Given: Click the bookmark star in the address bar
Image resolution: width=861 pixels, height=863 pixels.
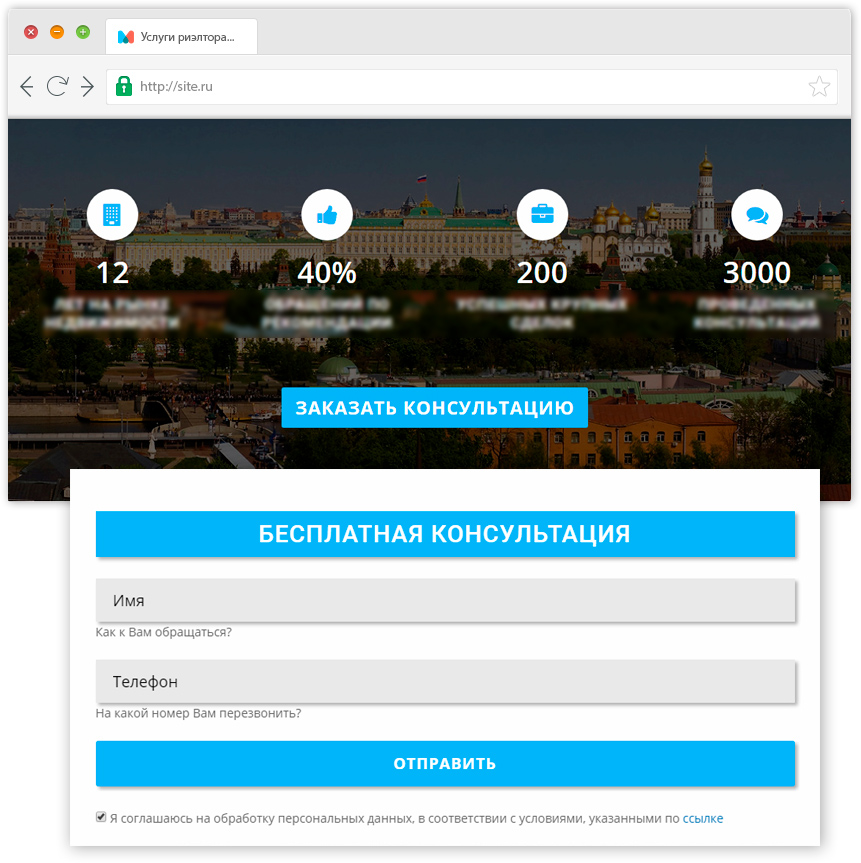Looking at the screenshot, I should click(x=820, y=87).
